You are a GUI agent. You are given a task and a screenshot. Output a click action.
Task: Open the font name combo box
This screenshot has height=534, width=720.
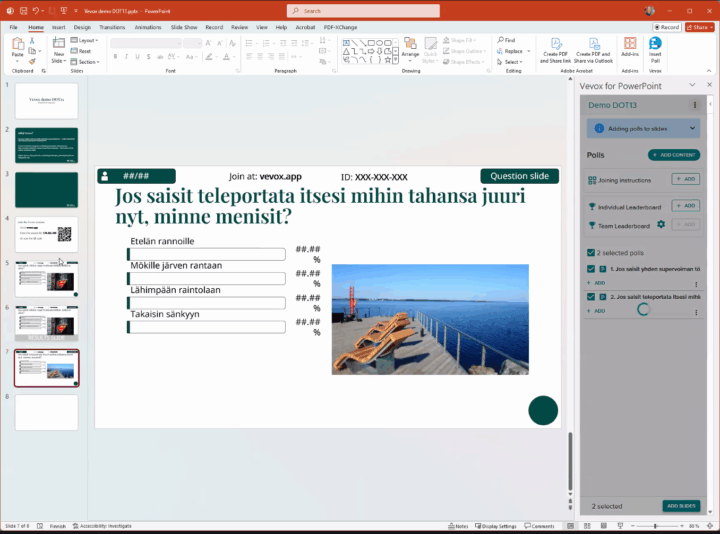[x=146, y=43]
